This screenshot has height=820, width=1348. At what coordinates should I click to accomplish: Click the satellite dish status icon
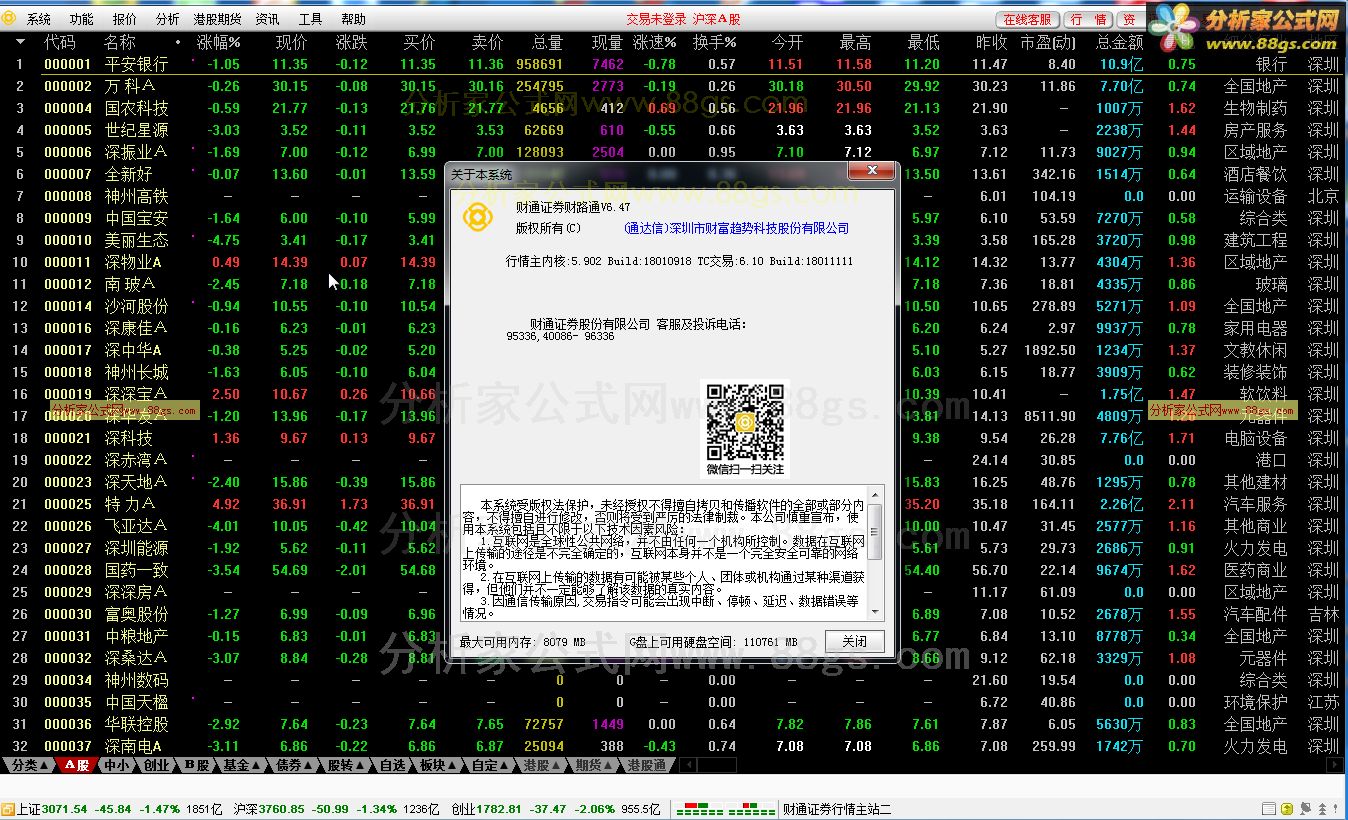(1306, 808)
